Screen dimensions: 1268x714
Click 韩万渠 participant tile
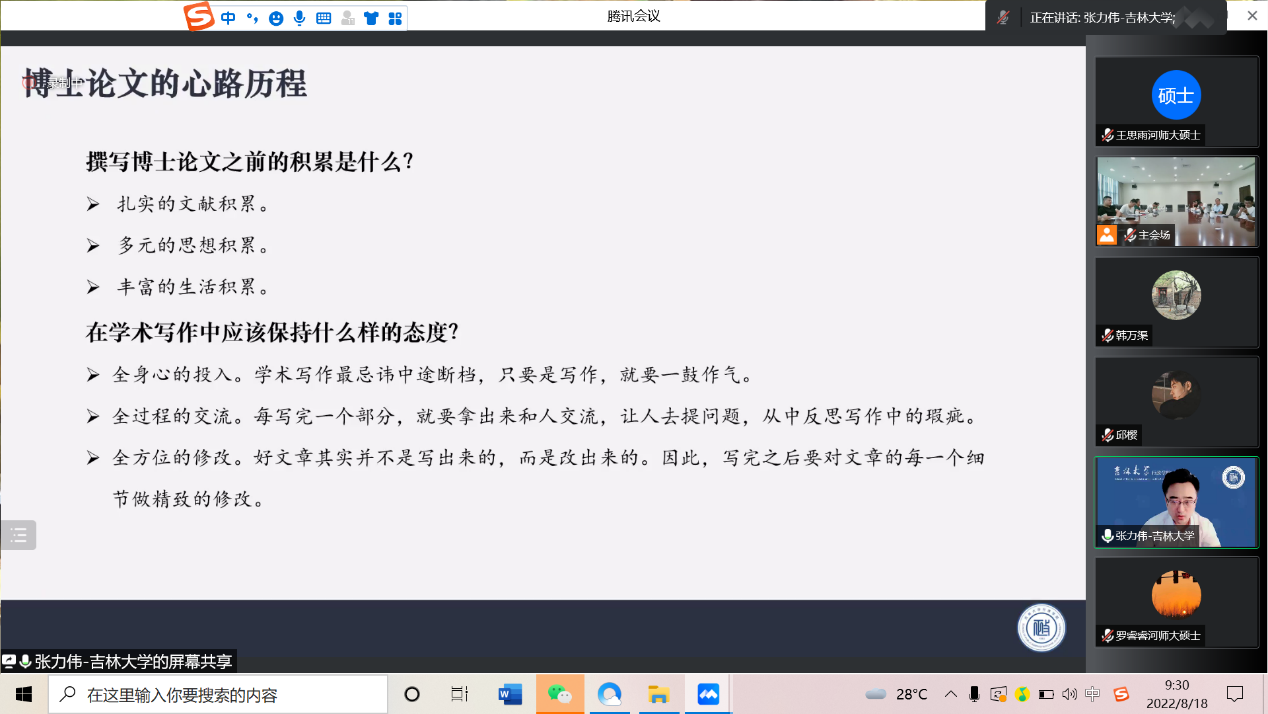[x=1176, y=302]
